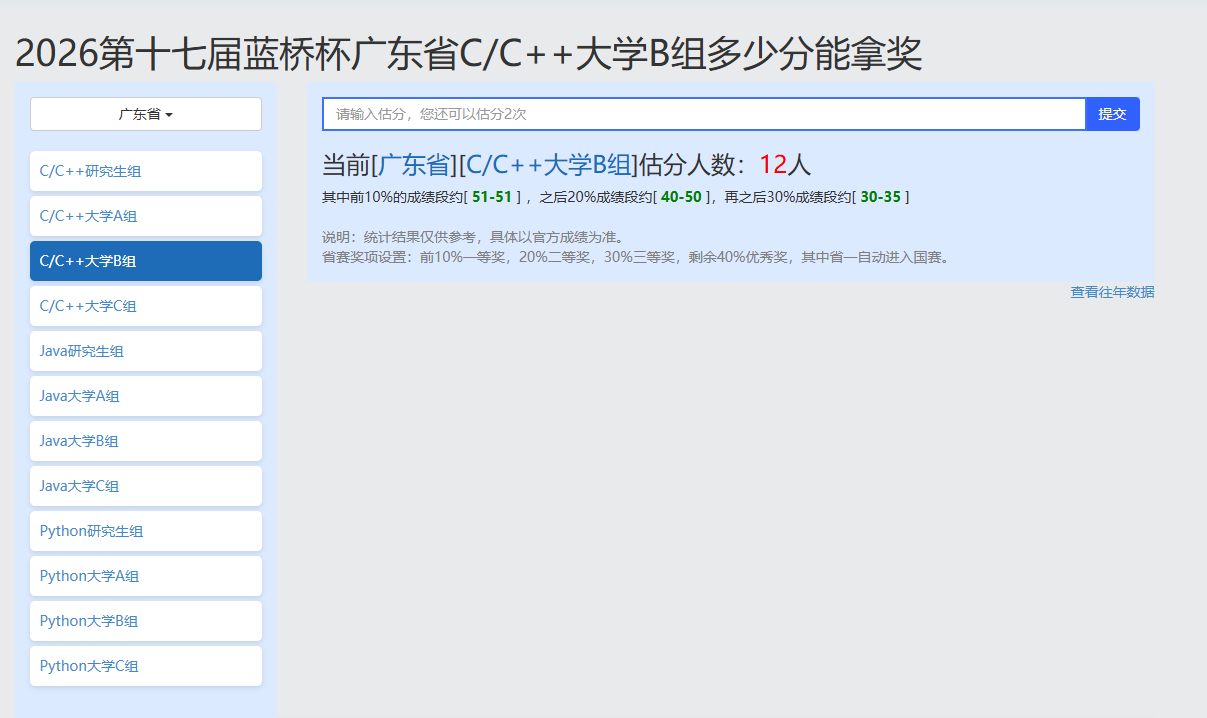Click the red 12 participant count
Screen dimensions: 1207x718
pos(773,165)
